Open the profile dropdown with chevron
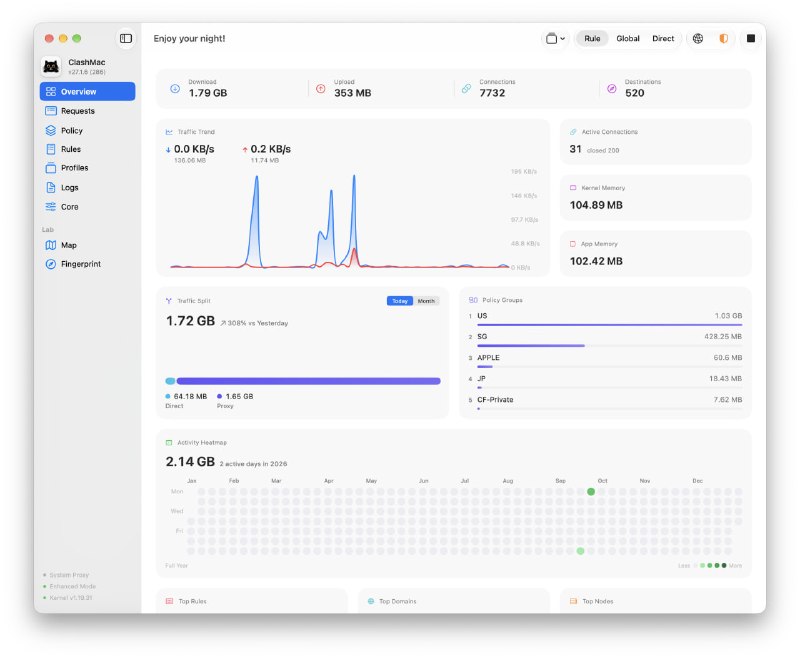Viewport: 800px width, 658px height. [x=555, y=38]
